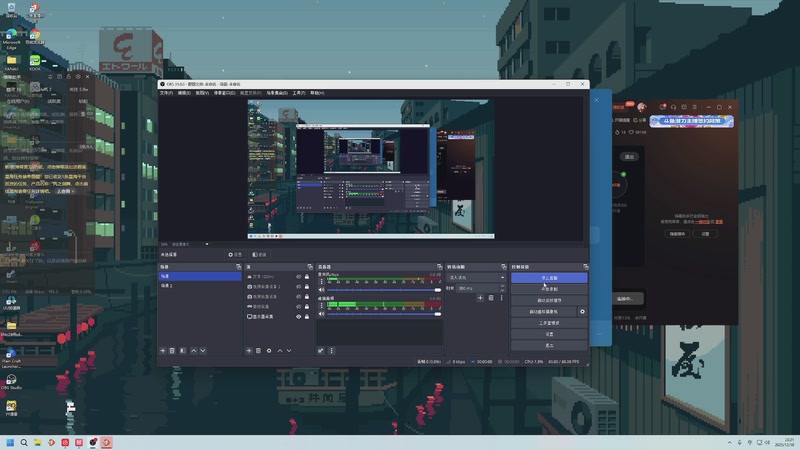
Task: Toggle lock on the Game Capture source
Action: tap(307, 307)
